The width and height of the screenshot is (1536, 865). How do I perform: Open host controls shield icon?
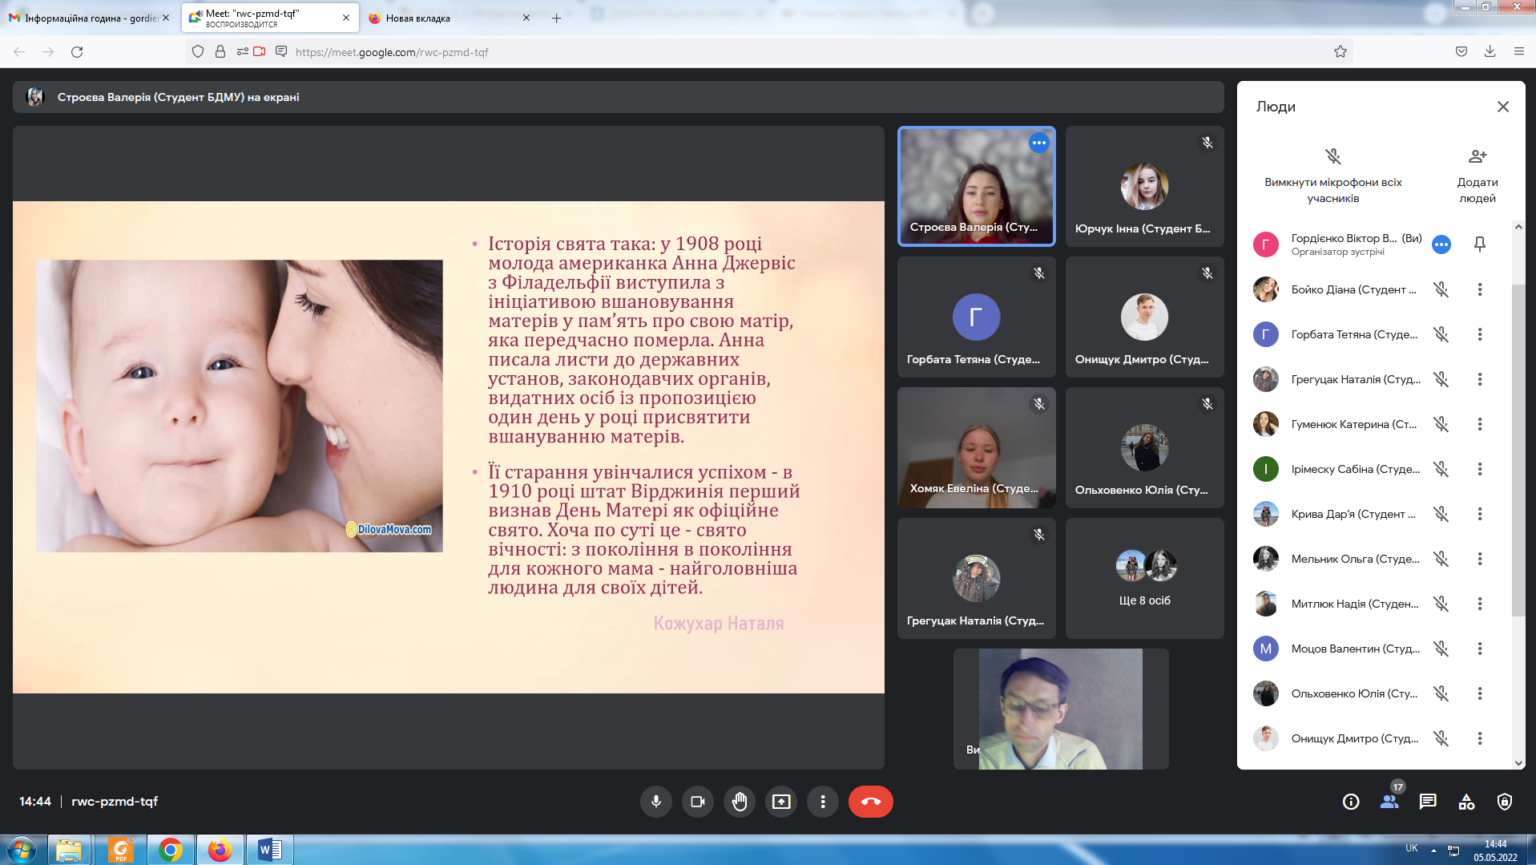tap(1504, 801)
